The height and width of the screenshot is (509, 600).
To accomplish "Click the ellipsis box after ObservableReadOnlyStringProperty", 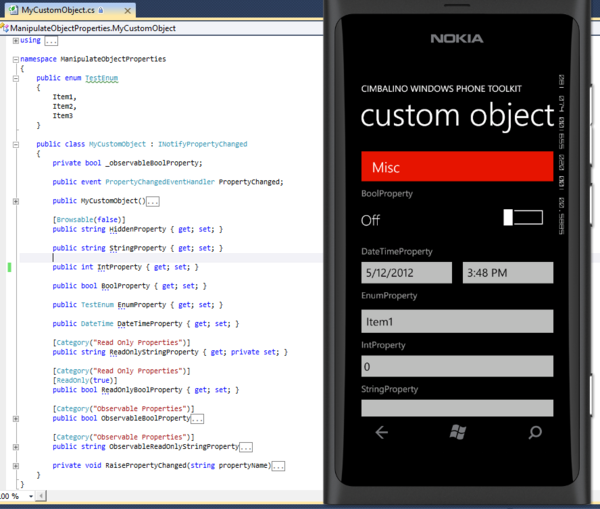I will 246,447.
